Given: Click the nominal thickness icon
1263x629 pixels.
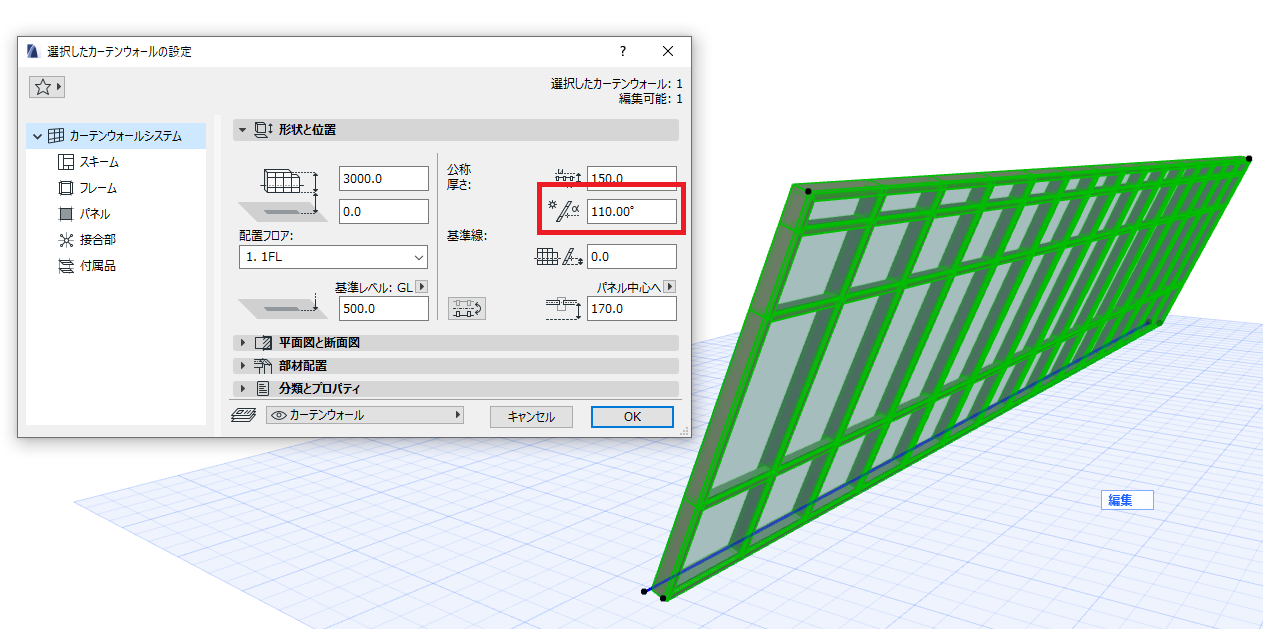Looking at the screenshot, I should pyautogui.click(x=567, y=178).
